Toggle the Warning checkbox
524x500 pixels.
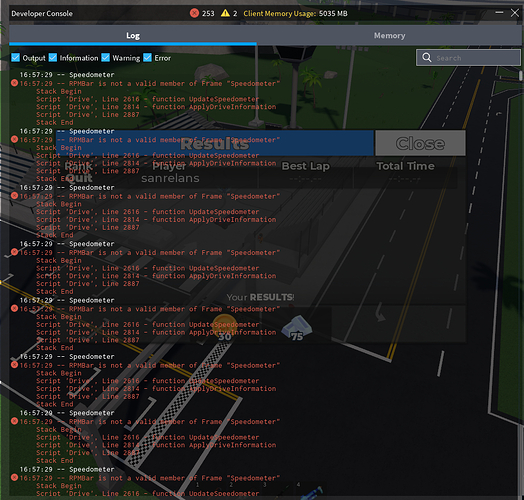coord(106,57)
